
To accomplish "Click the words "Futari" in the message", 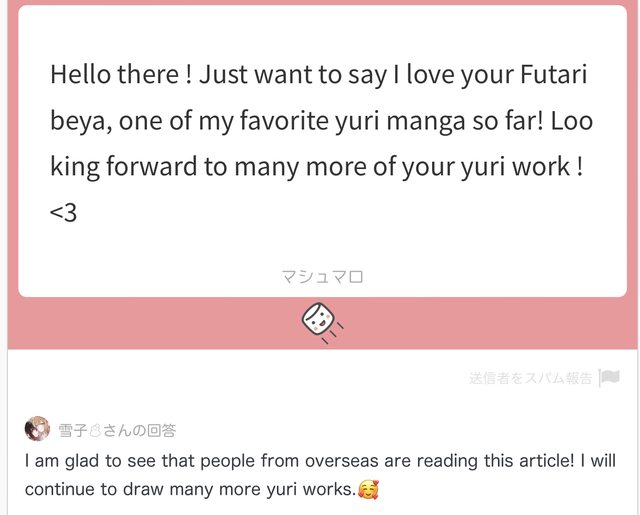I will coord(553,75).
